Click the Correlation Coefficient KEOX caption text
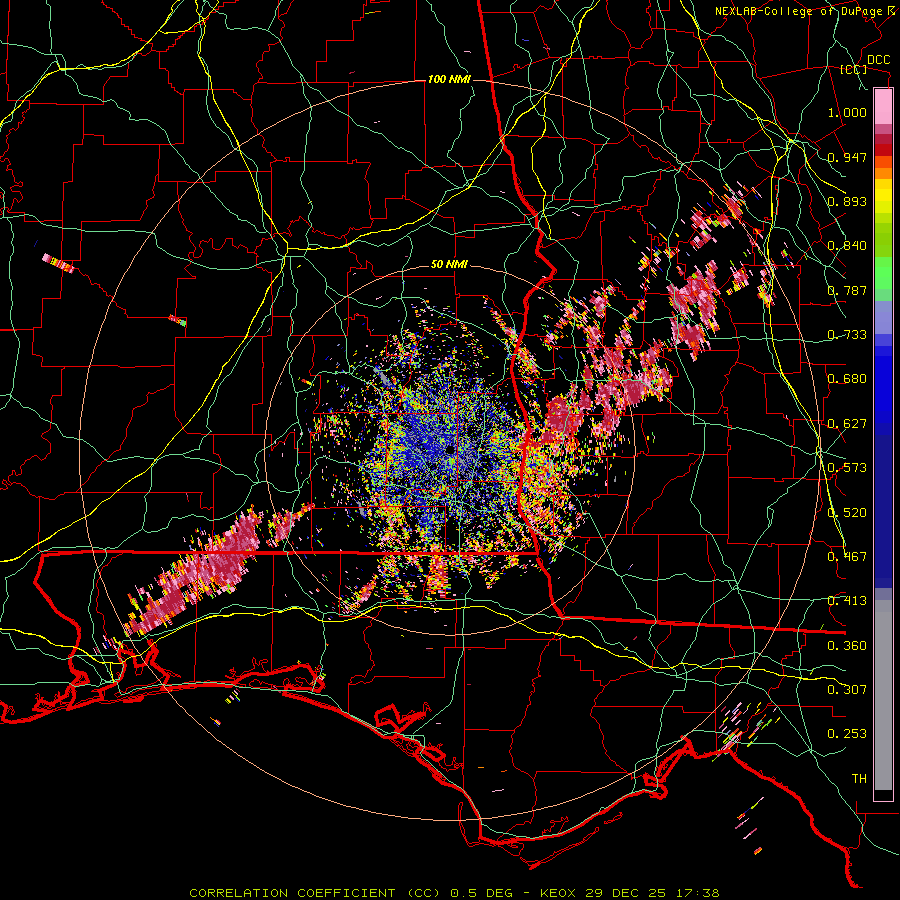 [x=454, y=893]
